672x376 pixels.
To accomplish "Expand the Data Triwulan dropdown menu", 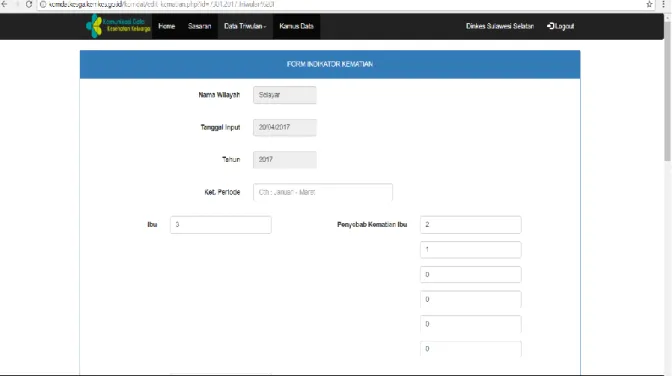I will coord(245,26).
